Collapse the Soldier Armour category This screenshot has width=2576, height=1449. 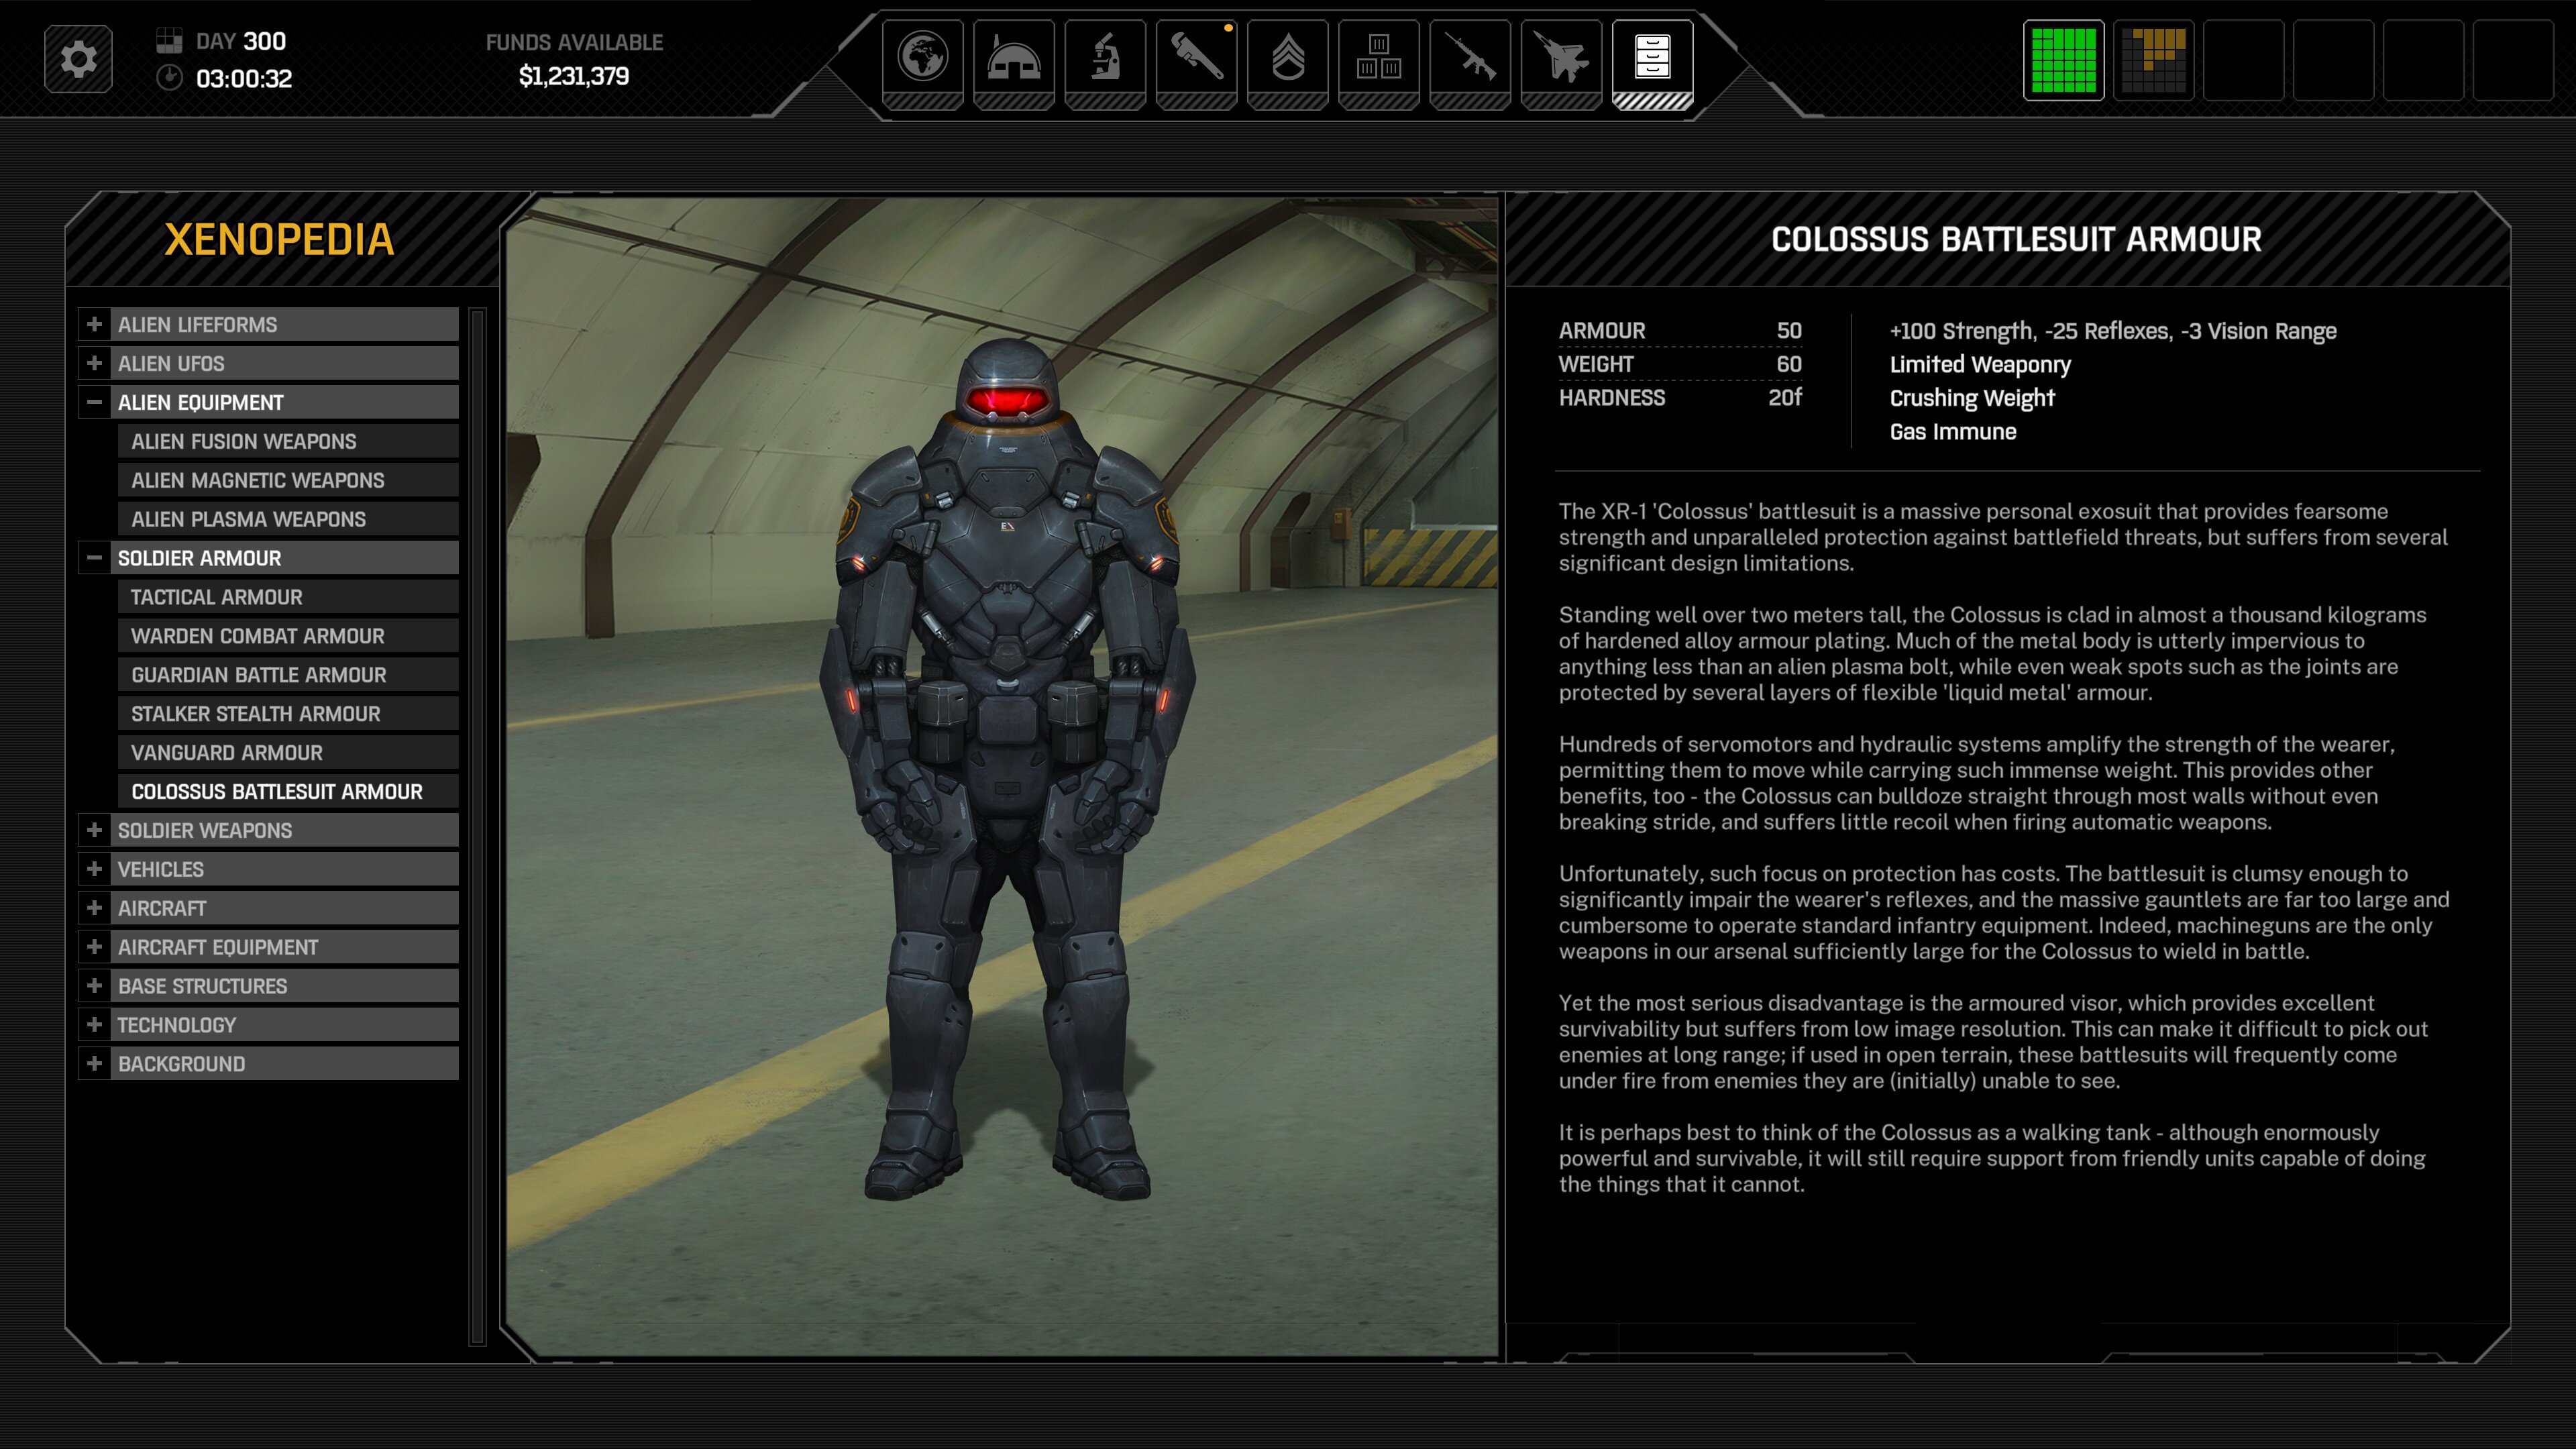point(94,558)
